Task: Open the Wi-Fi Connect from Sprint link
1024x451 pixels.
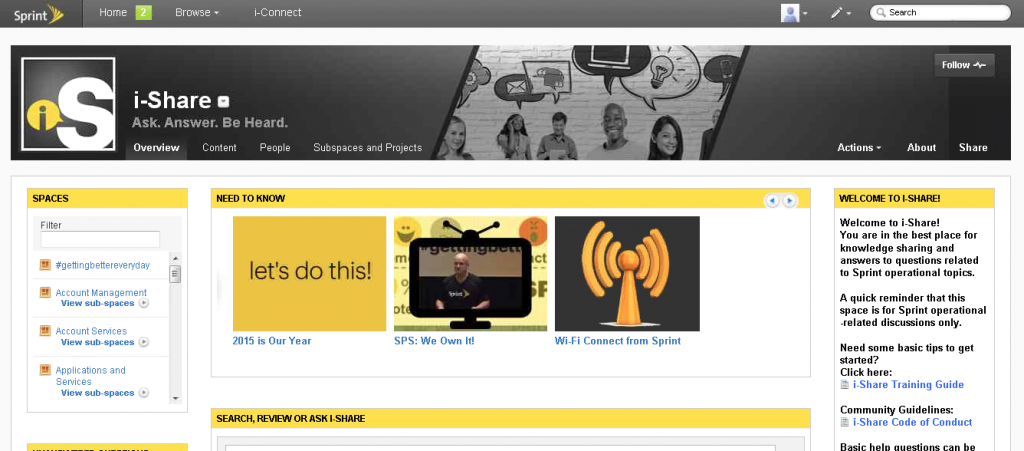Action: pos(617,341)
